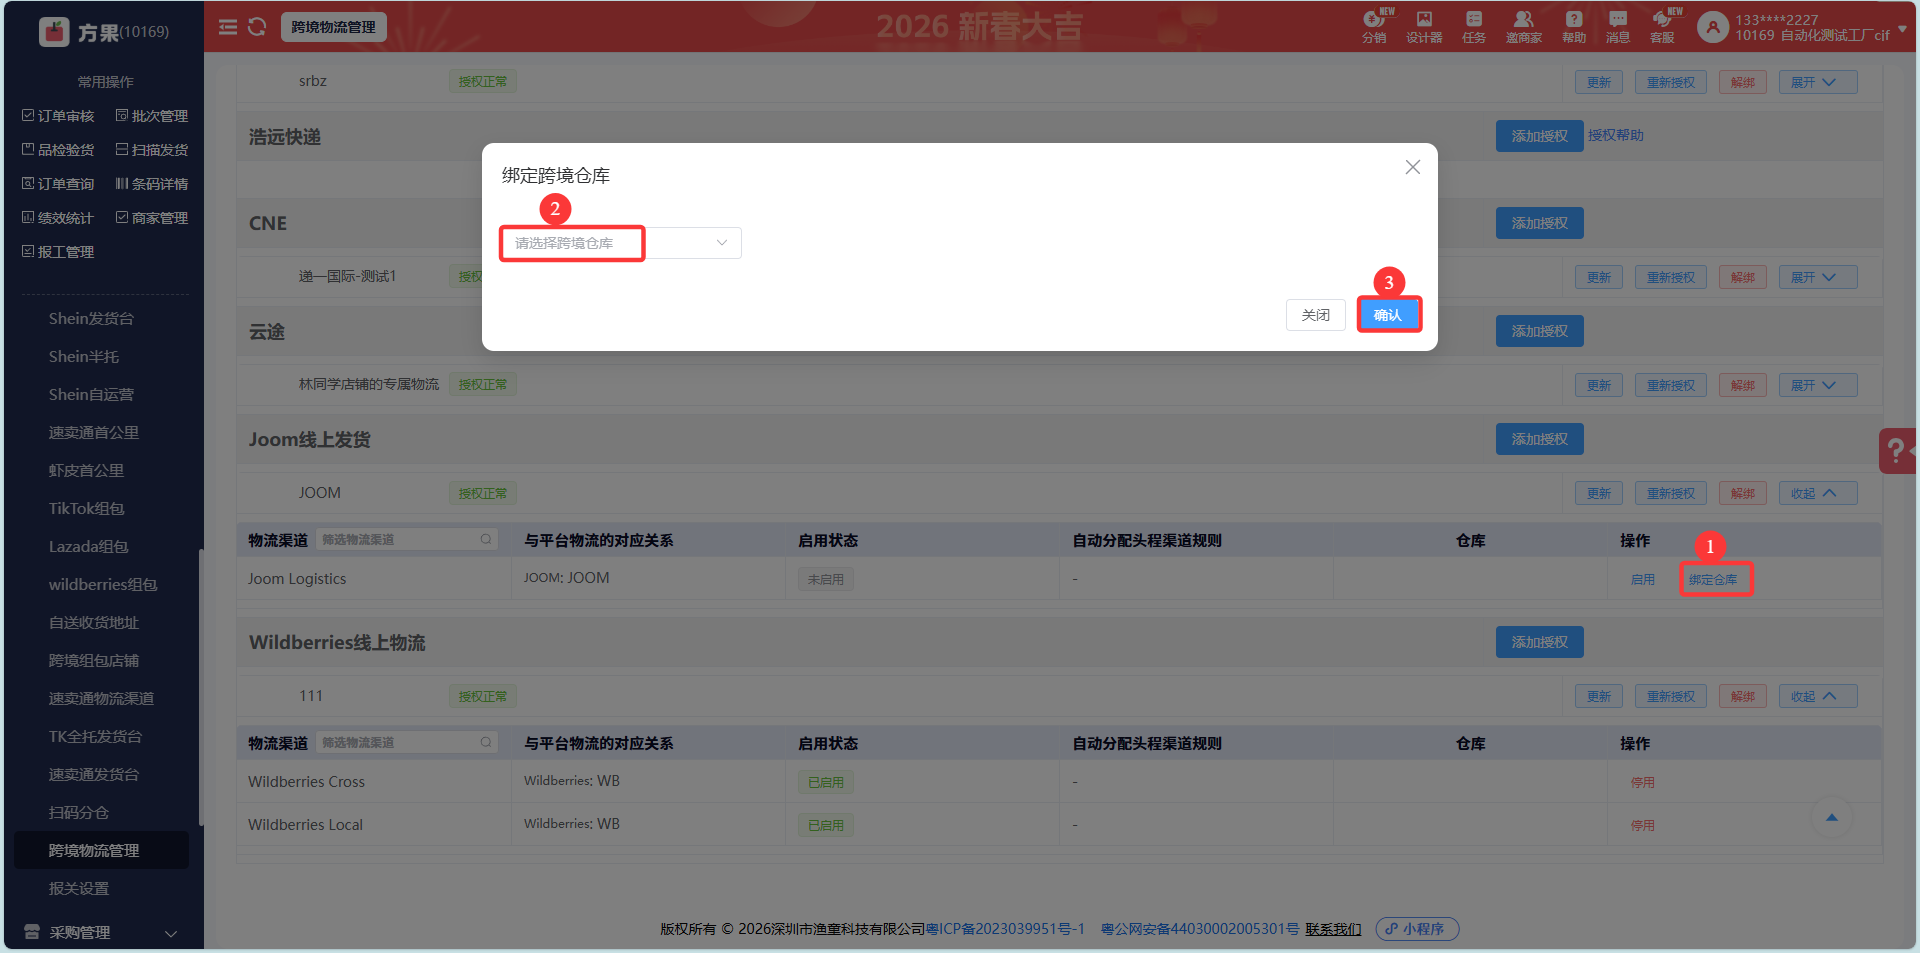1920x953 pixels.
Task: Click search icon in Joom 筛选物流渠道 filter
Action: tap(486, 539)
